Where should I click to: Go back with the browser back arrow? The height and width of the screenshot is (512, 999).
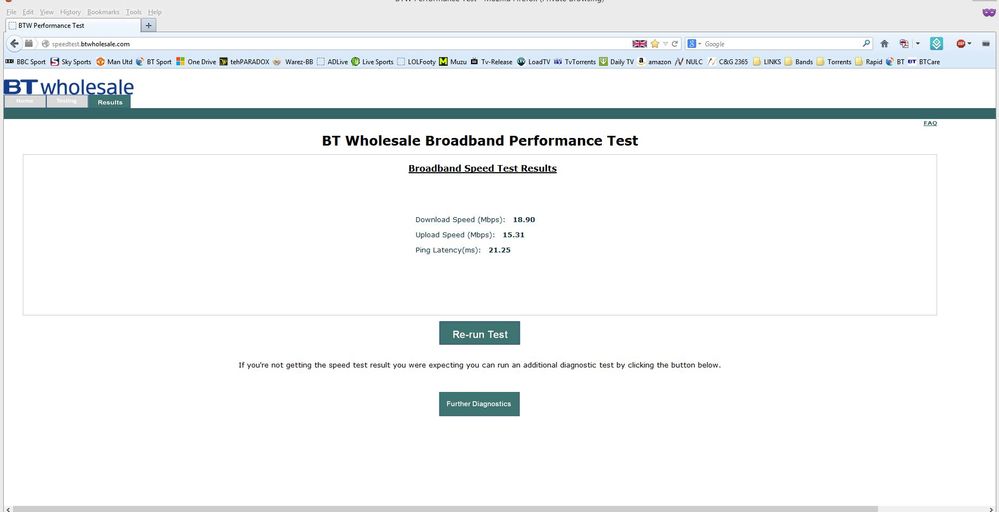14,44
